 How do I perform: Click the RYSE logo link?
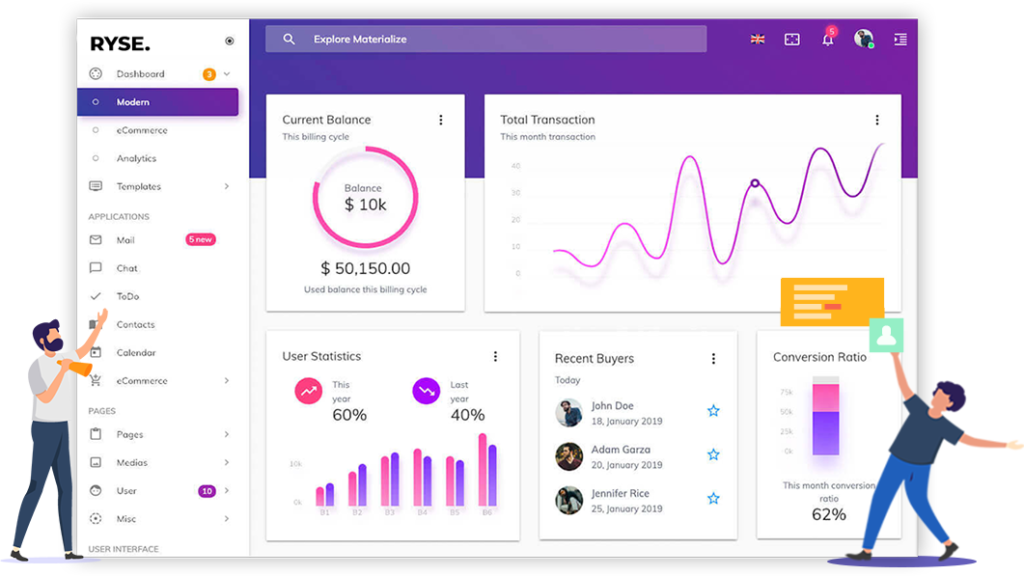click(120, 44)
